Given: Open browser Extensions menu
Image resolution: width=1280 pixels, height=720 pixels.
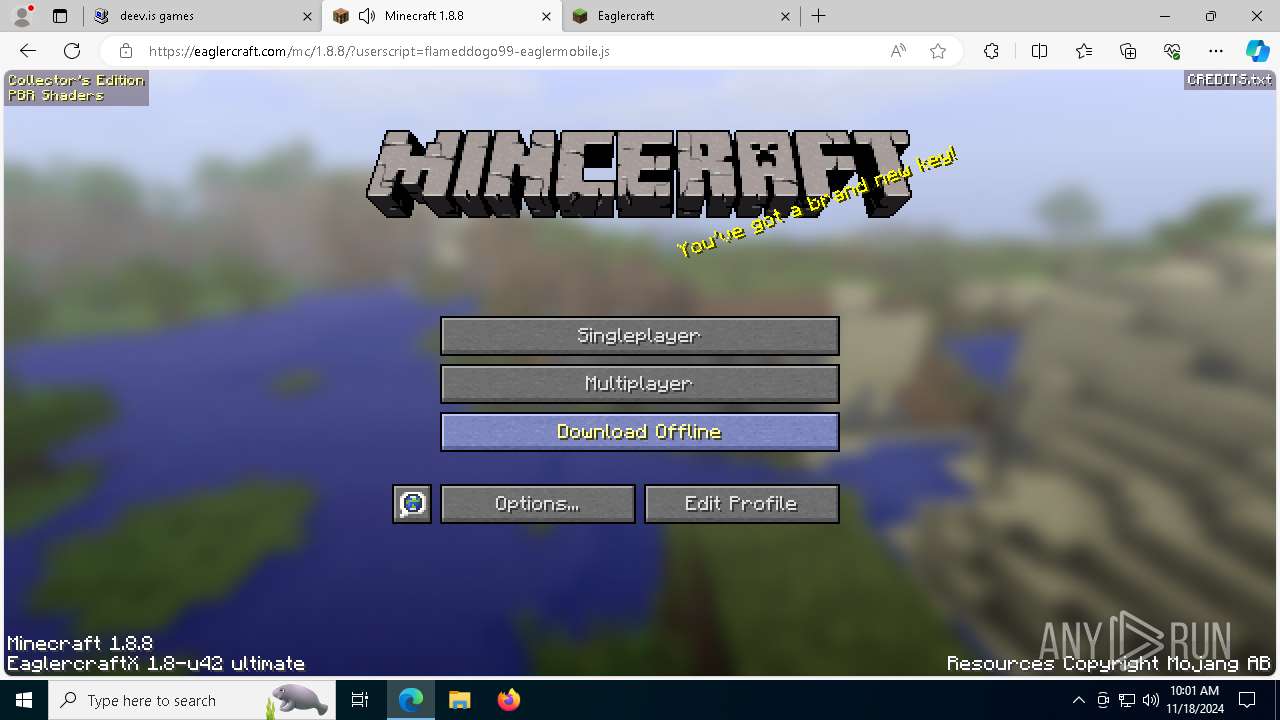Looking at the screenshot, I should 991,51.
